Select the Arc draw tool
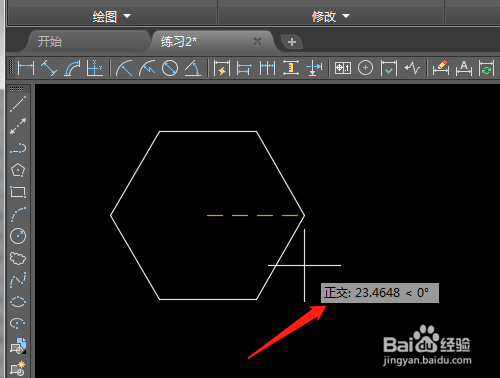Screen dimensions: 500x378 [18, 214]
